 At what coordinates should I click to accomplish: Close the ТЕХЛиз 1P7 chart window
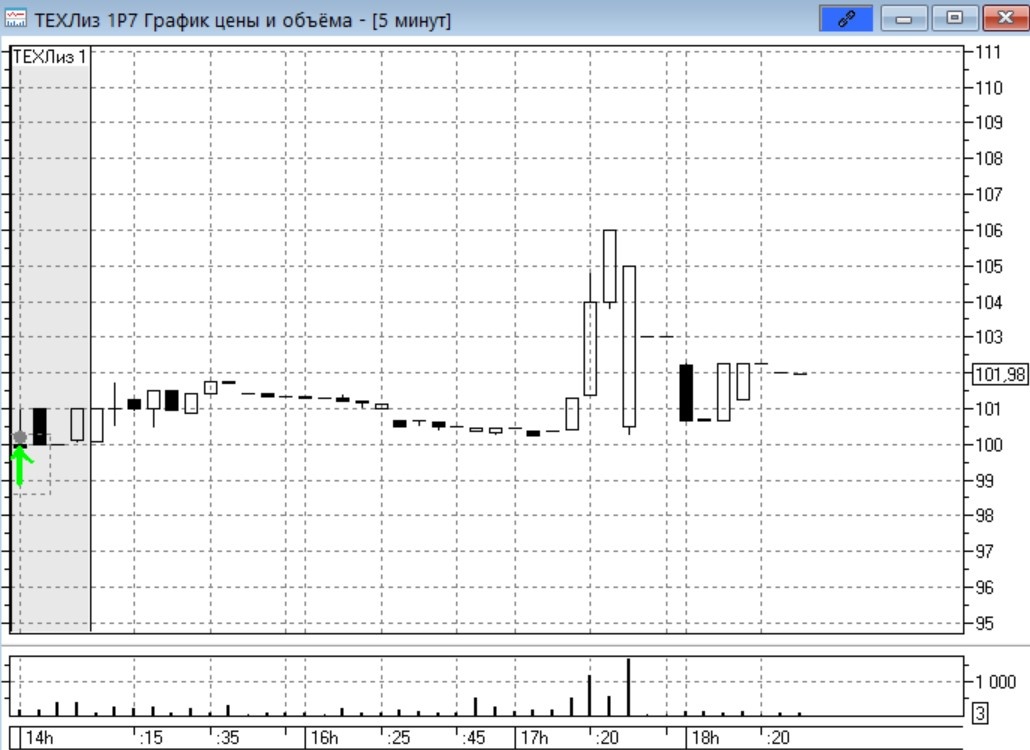(1005, 18)
